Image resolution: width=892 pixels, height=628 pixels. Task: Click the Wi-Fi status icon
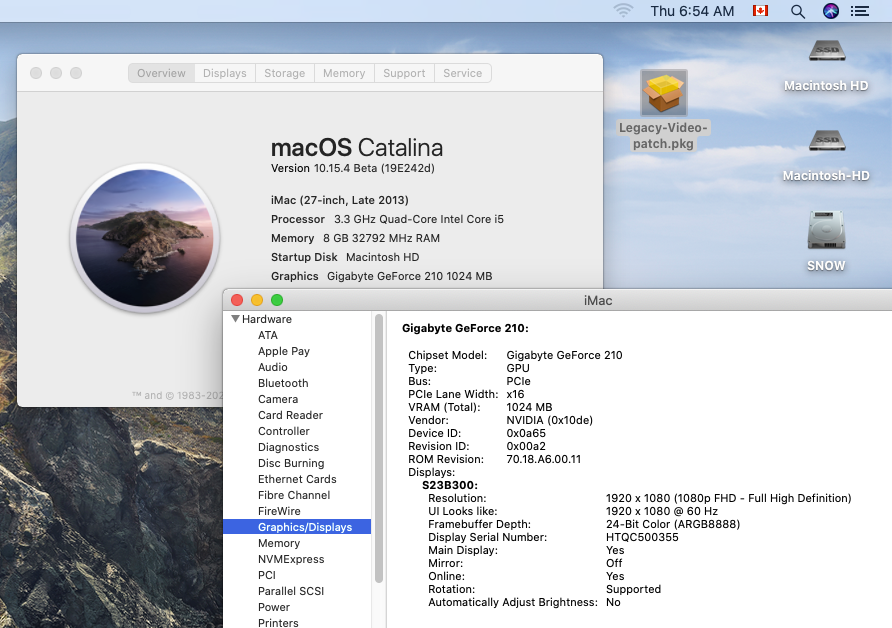623,11
